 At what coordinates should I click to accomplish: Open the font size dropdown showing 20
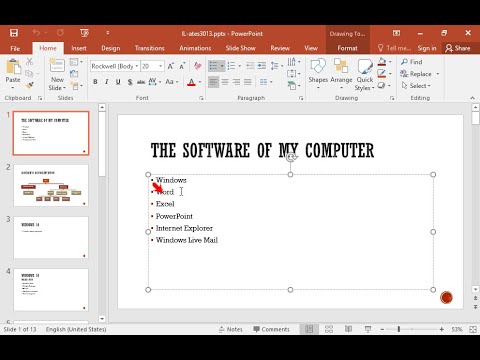coord(161,66)
